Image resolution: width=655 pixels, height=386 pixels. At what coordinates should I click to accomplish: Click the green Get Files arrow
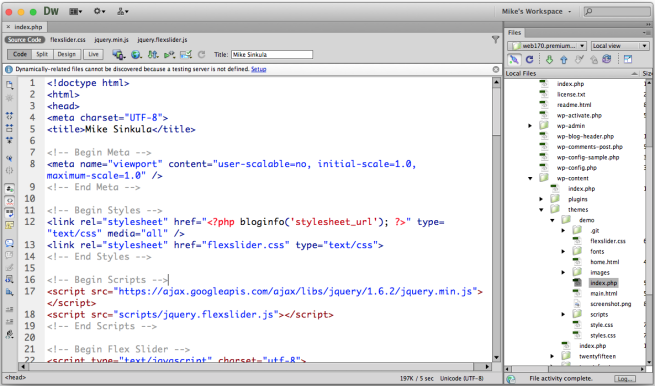tap(549, 60)
